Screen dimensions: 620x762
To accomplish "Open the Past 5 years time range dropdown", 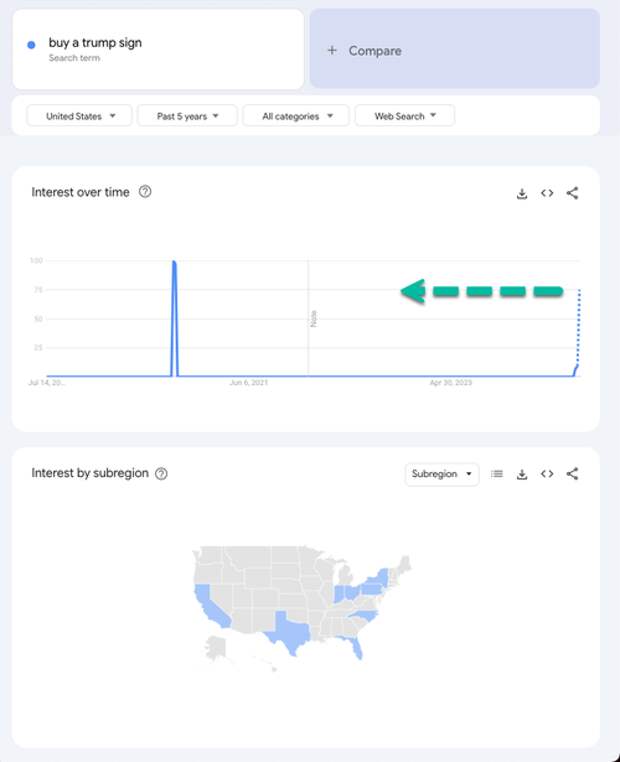I will click(188, 116).
